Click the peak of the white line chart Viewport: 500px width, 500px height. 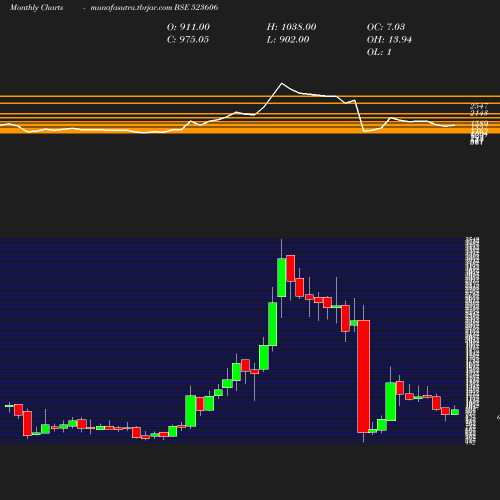[282, 83]
